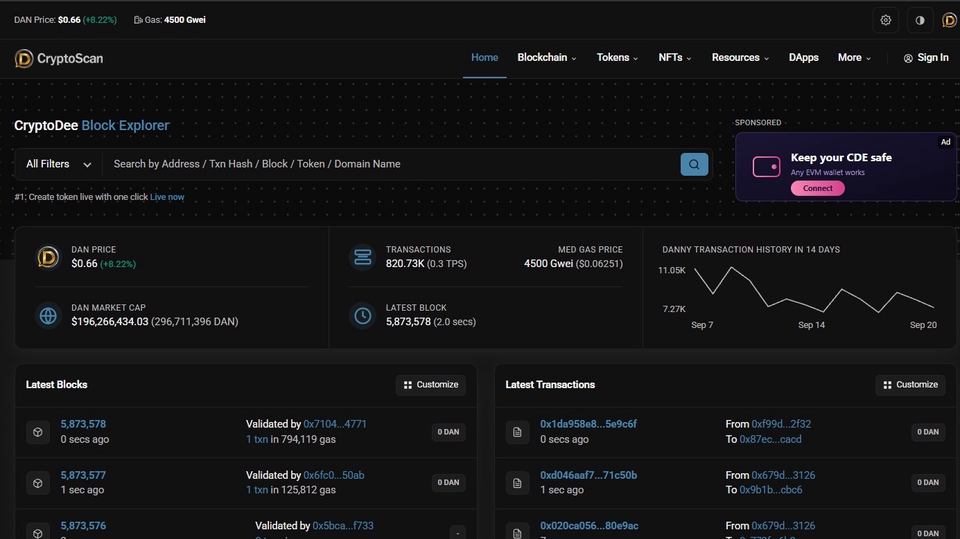
Task: Toggle the dark/light theme icon
Action: pos(920,20)
